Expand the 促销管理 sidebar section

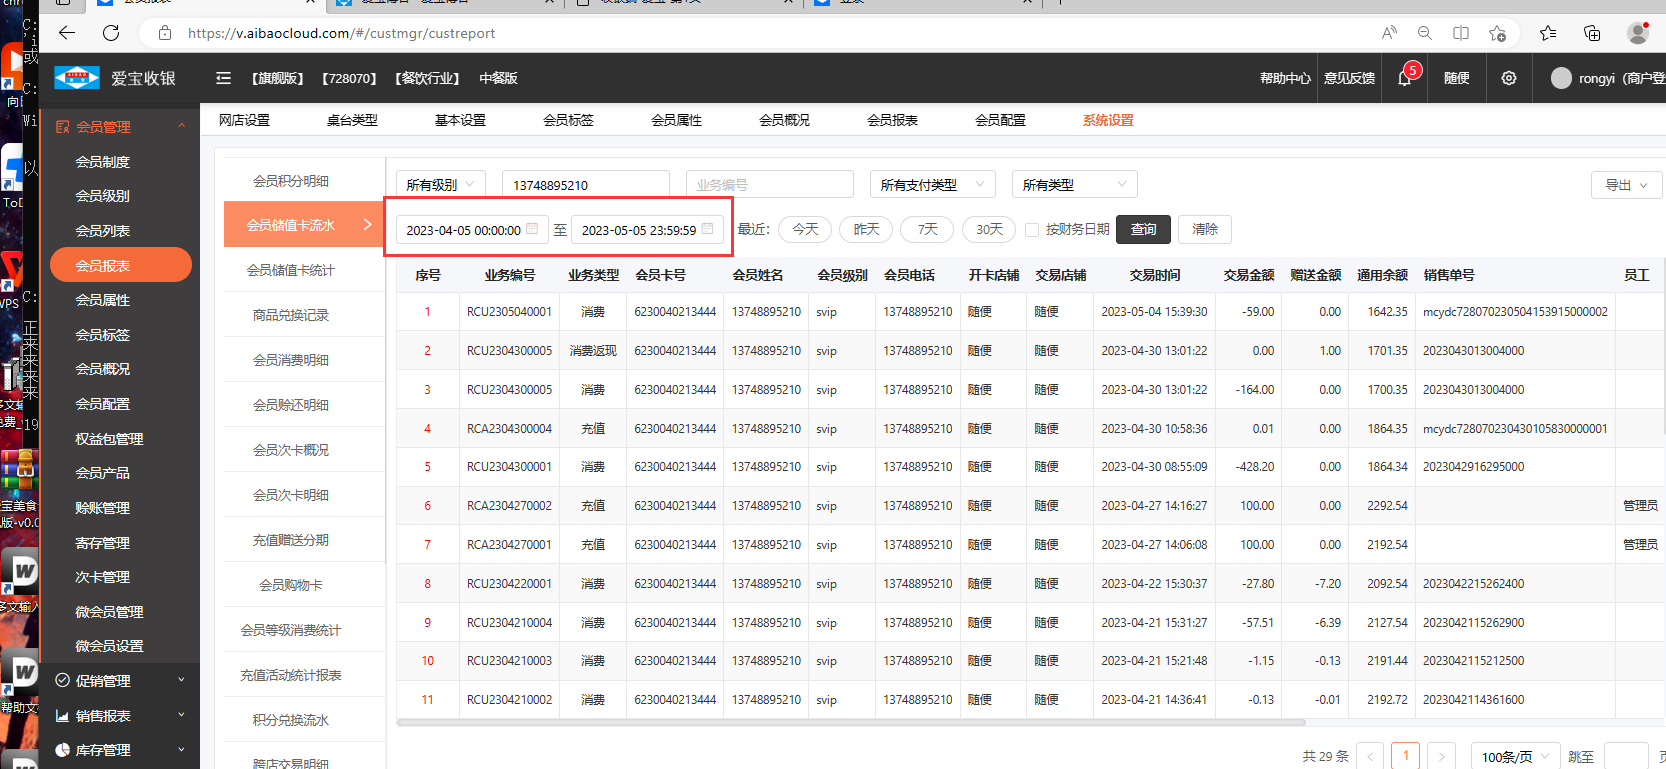point(120,681)
